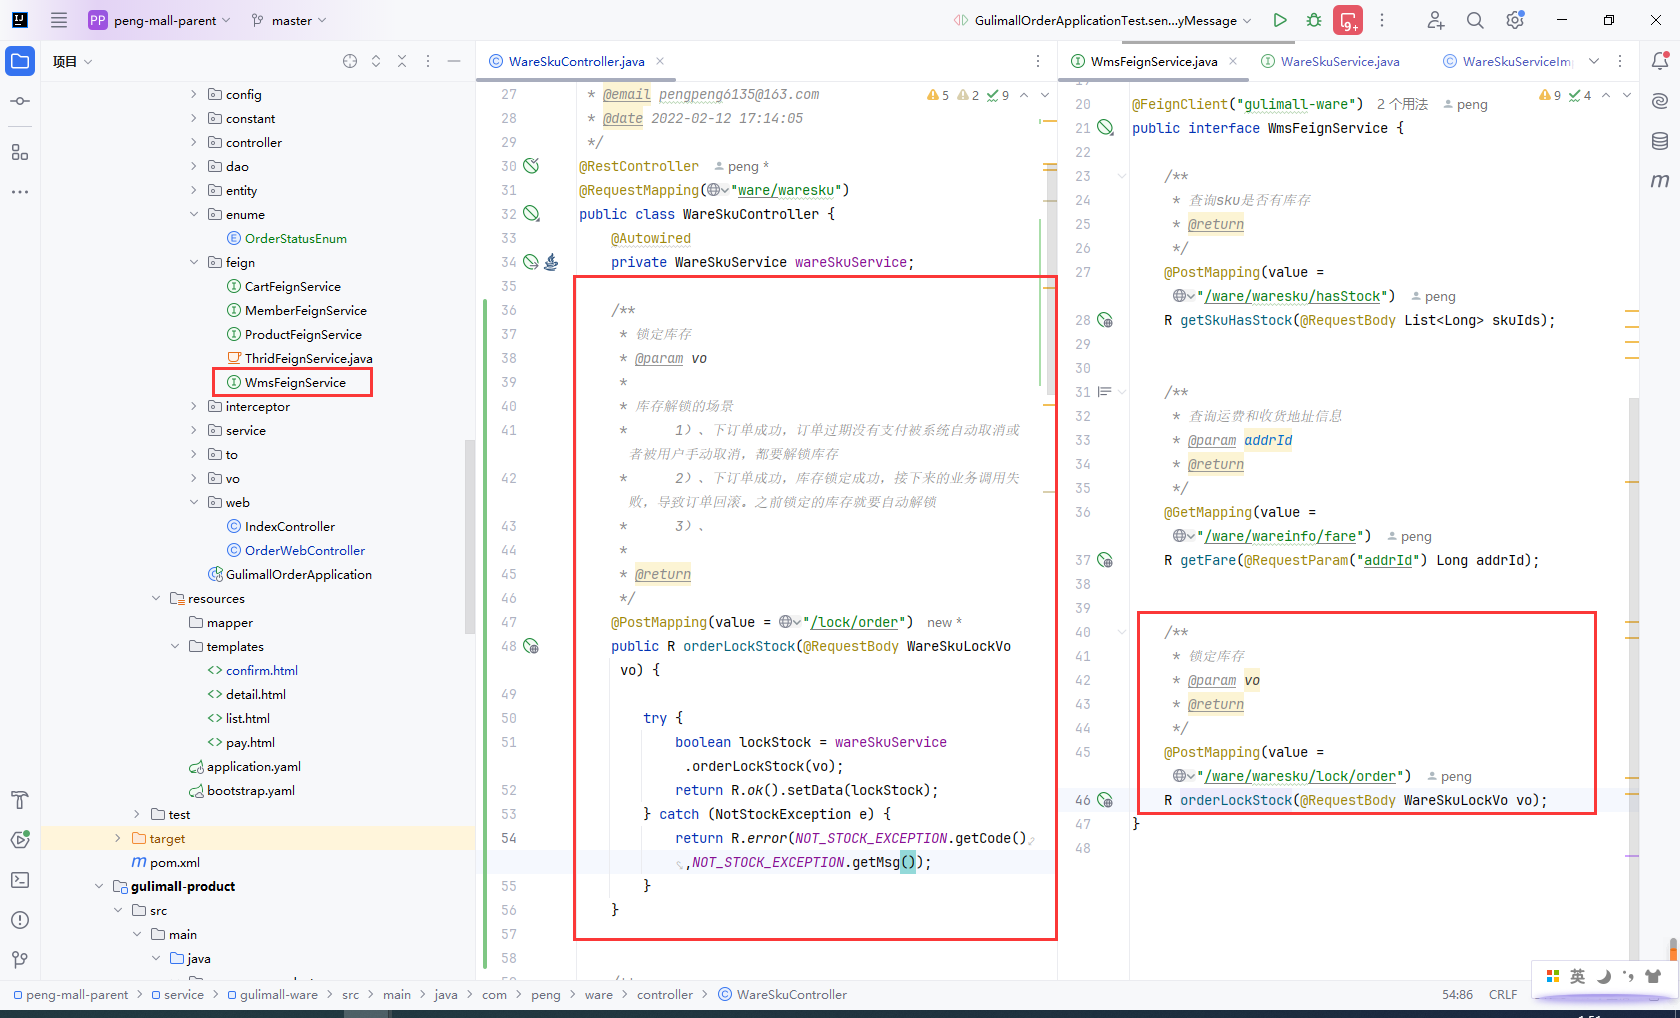This screenshot has height=1018, width=1680.
Task: Click Project panel vertical scrollbar
Action: point(469,537)
